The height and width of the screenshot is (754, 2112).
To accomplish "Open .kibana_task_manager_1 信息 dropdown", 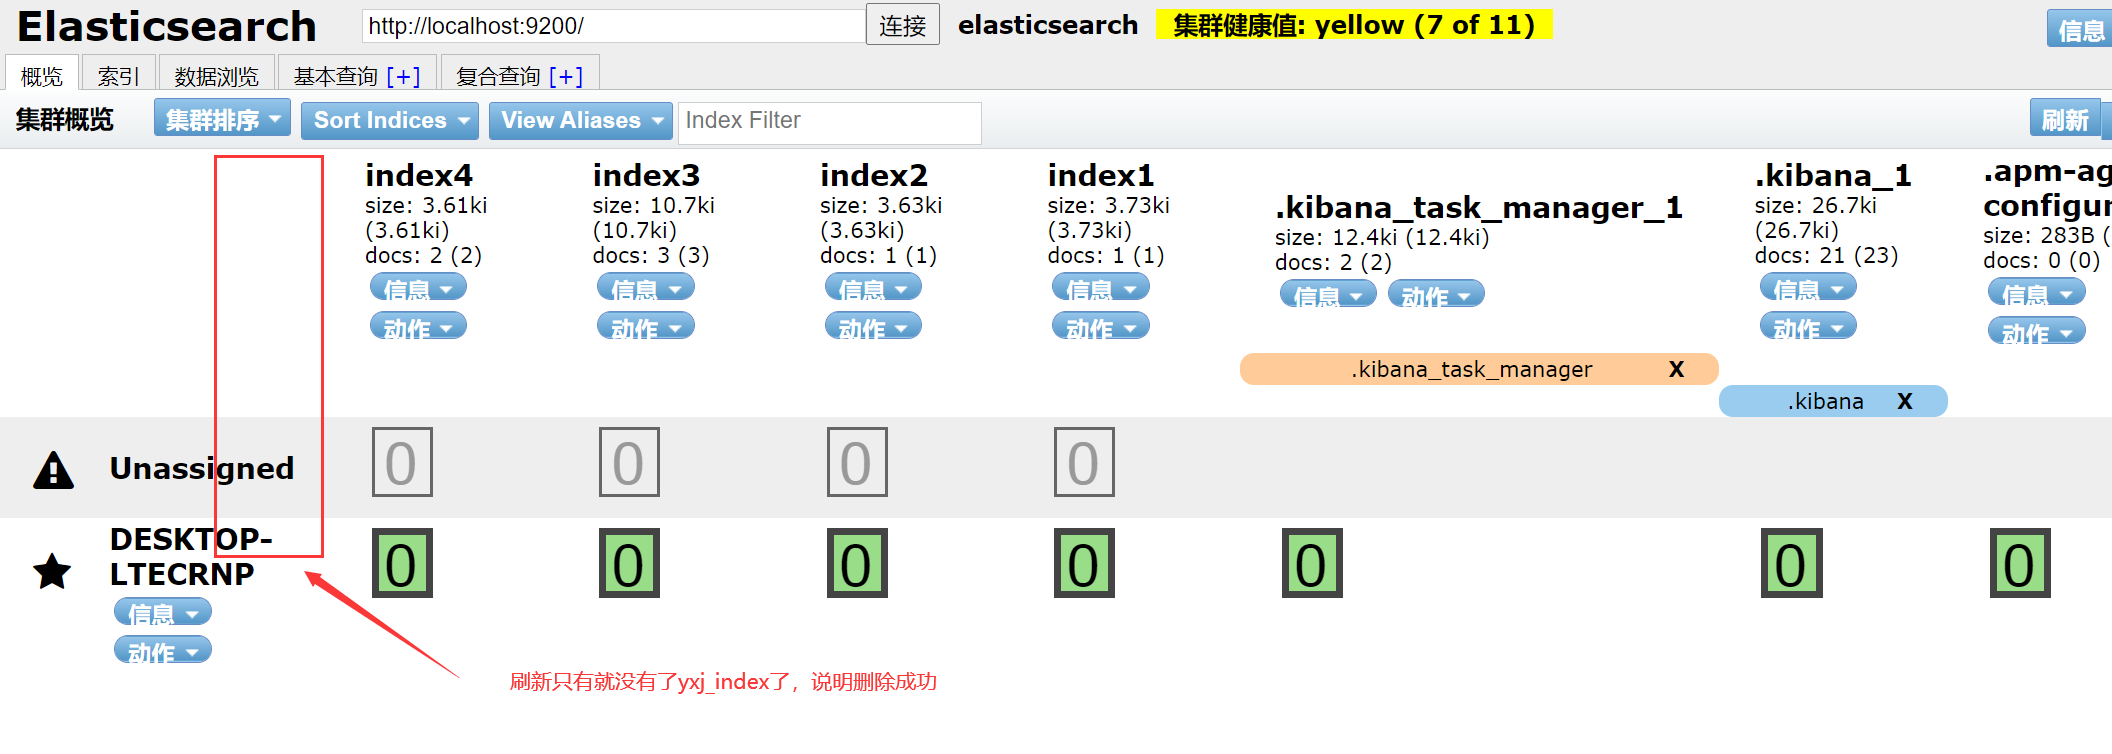I will (x=1328, y=295).
